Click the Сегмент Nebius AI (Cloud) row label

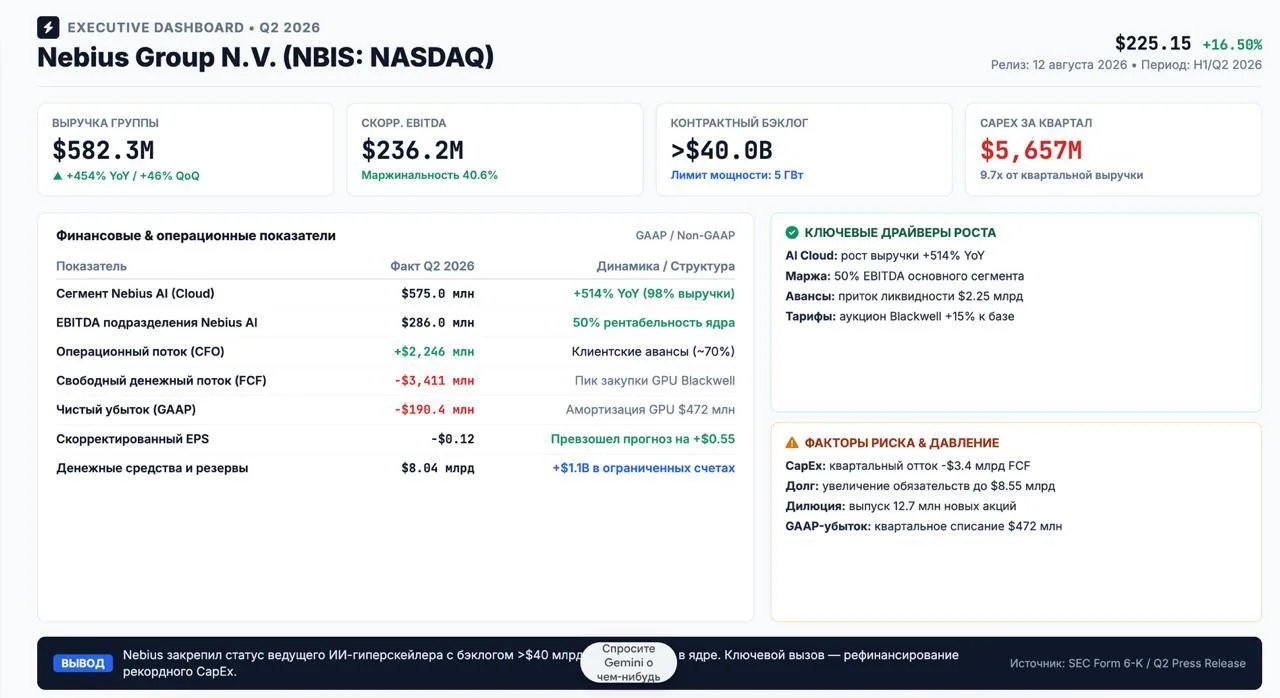[135, 294]
